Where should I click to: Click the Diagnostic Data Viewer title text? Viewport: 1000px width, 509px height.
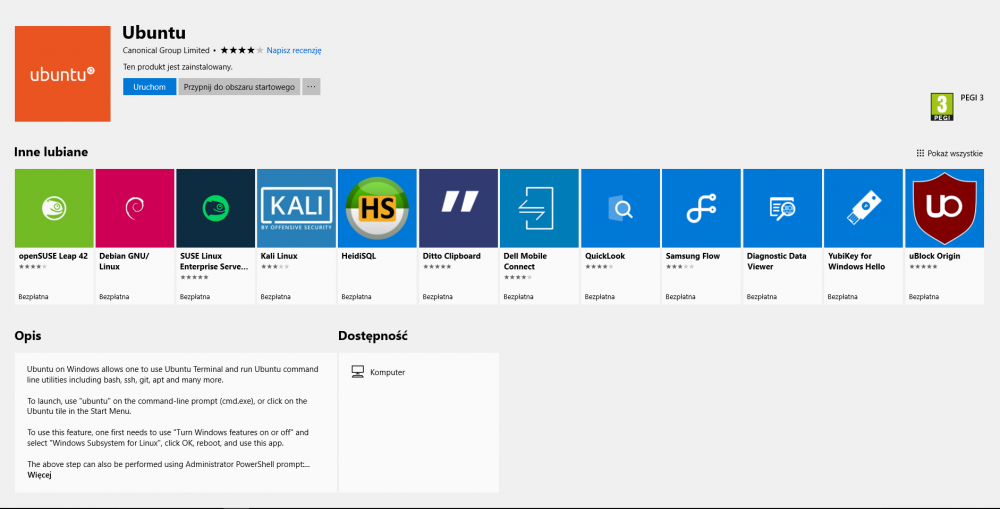776,261
